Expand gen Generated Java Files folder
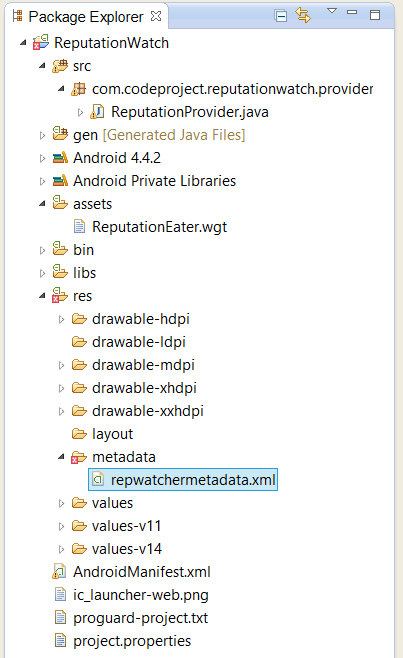The height and width of the screenshot is (658, 403). tap(42, 136)
